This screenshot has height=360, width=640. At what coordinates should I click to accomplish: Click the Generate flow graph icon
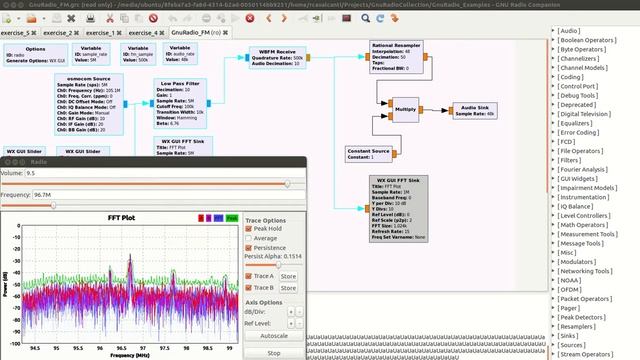(221, 18)
